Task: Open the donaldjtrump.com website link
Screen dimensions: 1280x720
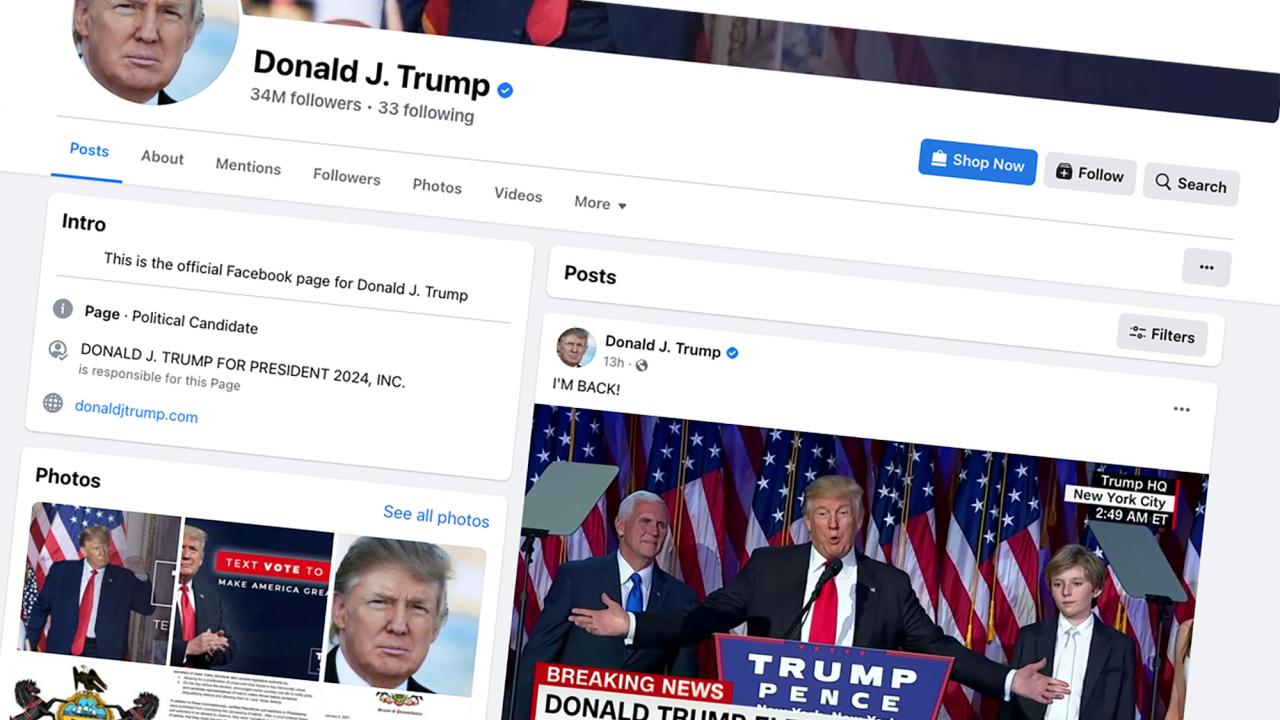Action: click(x=136, y=412)
